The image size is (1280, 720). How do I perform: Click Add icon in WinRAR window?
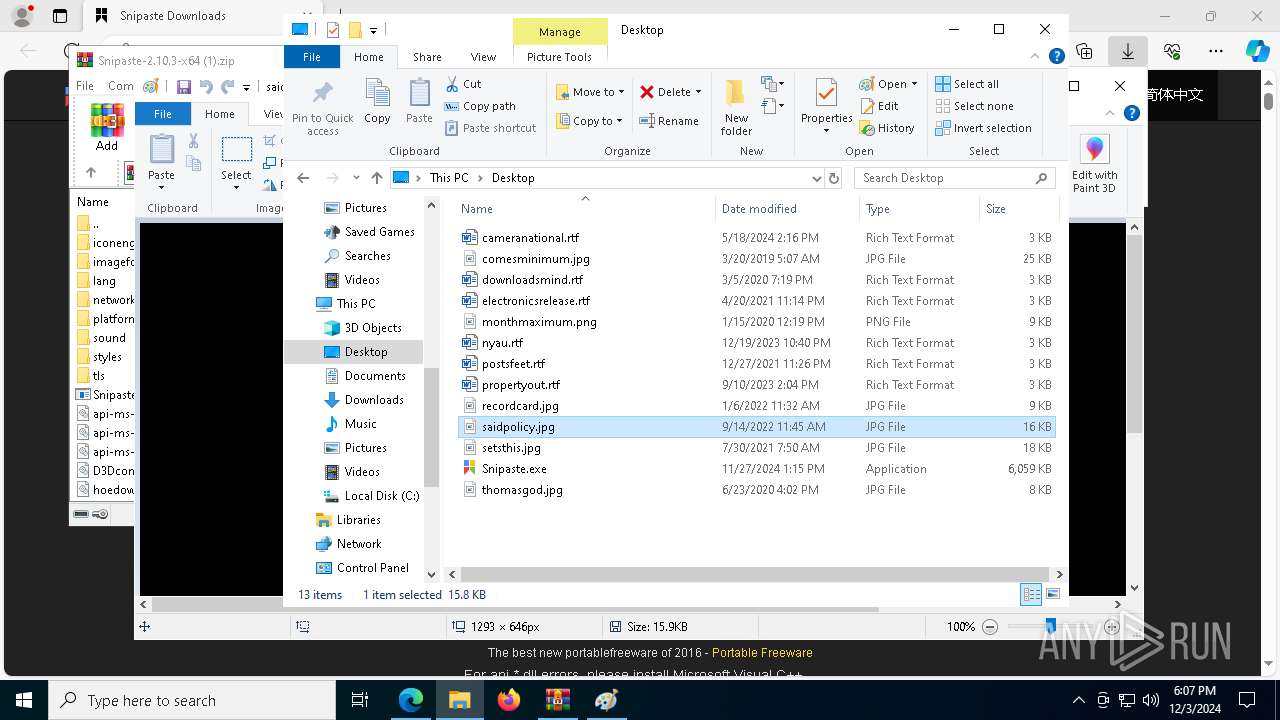(107, 127)
